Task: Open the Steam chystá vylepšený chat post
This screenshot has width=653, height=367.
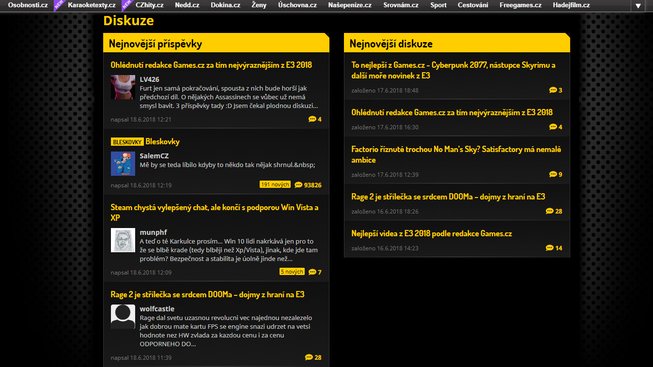Action: [x=214, y=212]
